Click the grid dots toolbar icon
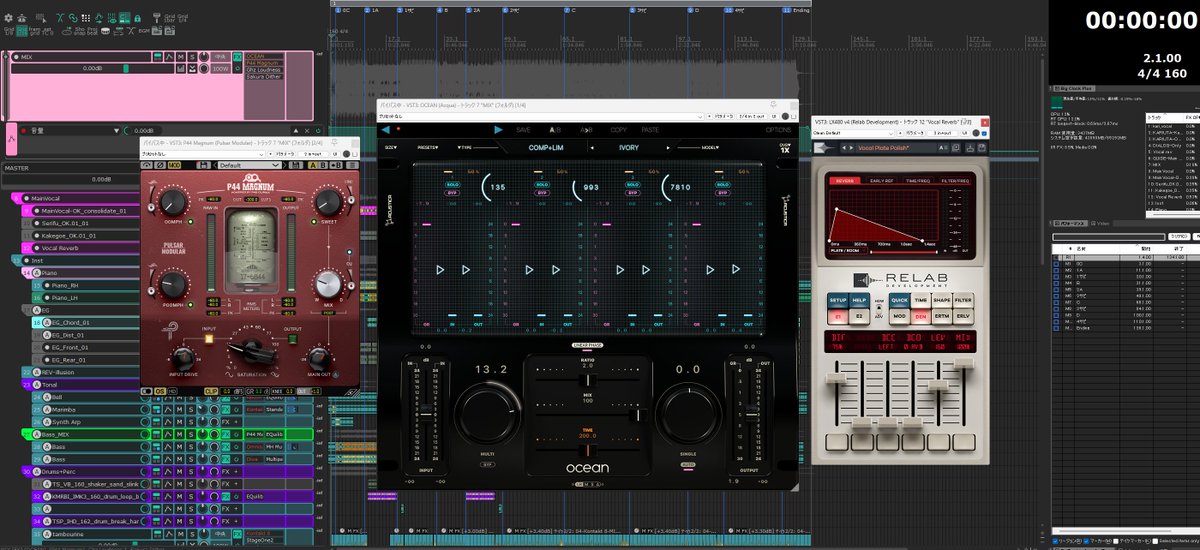This screenshot has height=550, width=1200. [86, 18]
